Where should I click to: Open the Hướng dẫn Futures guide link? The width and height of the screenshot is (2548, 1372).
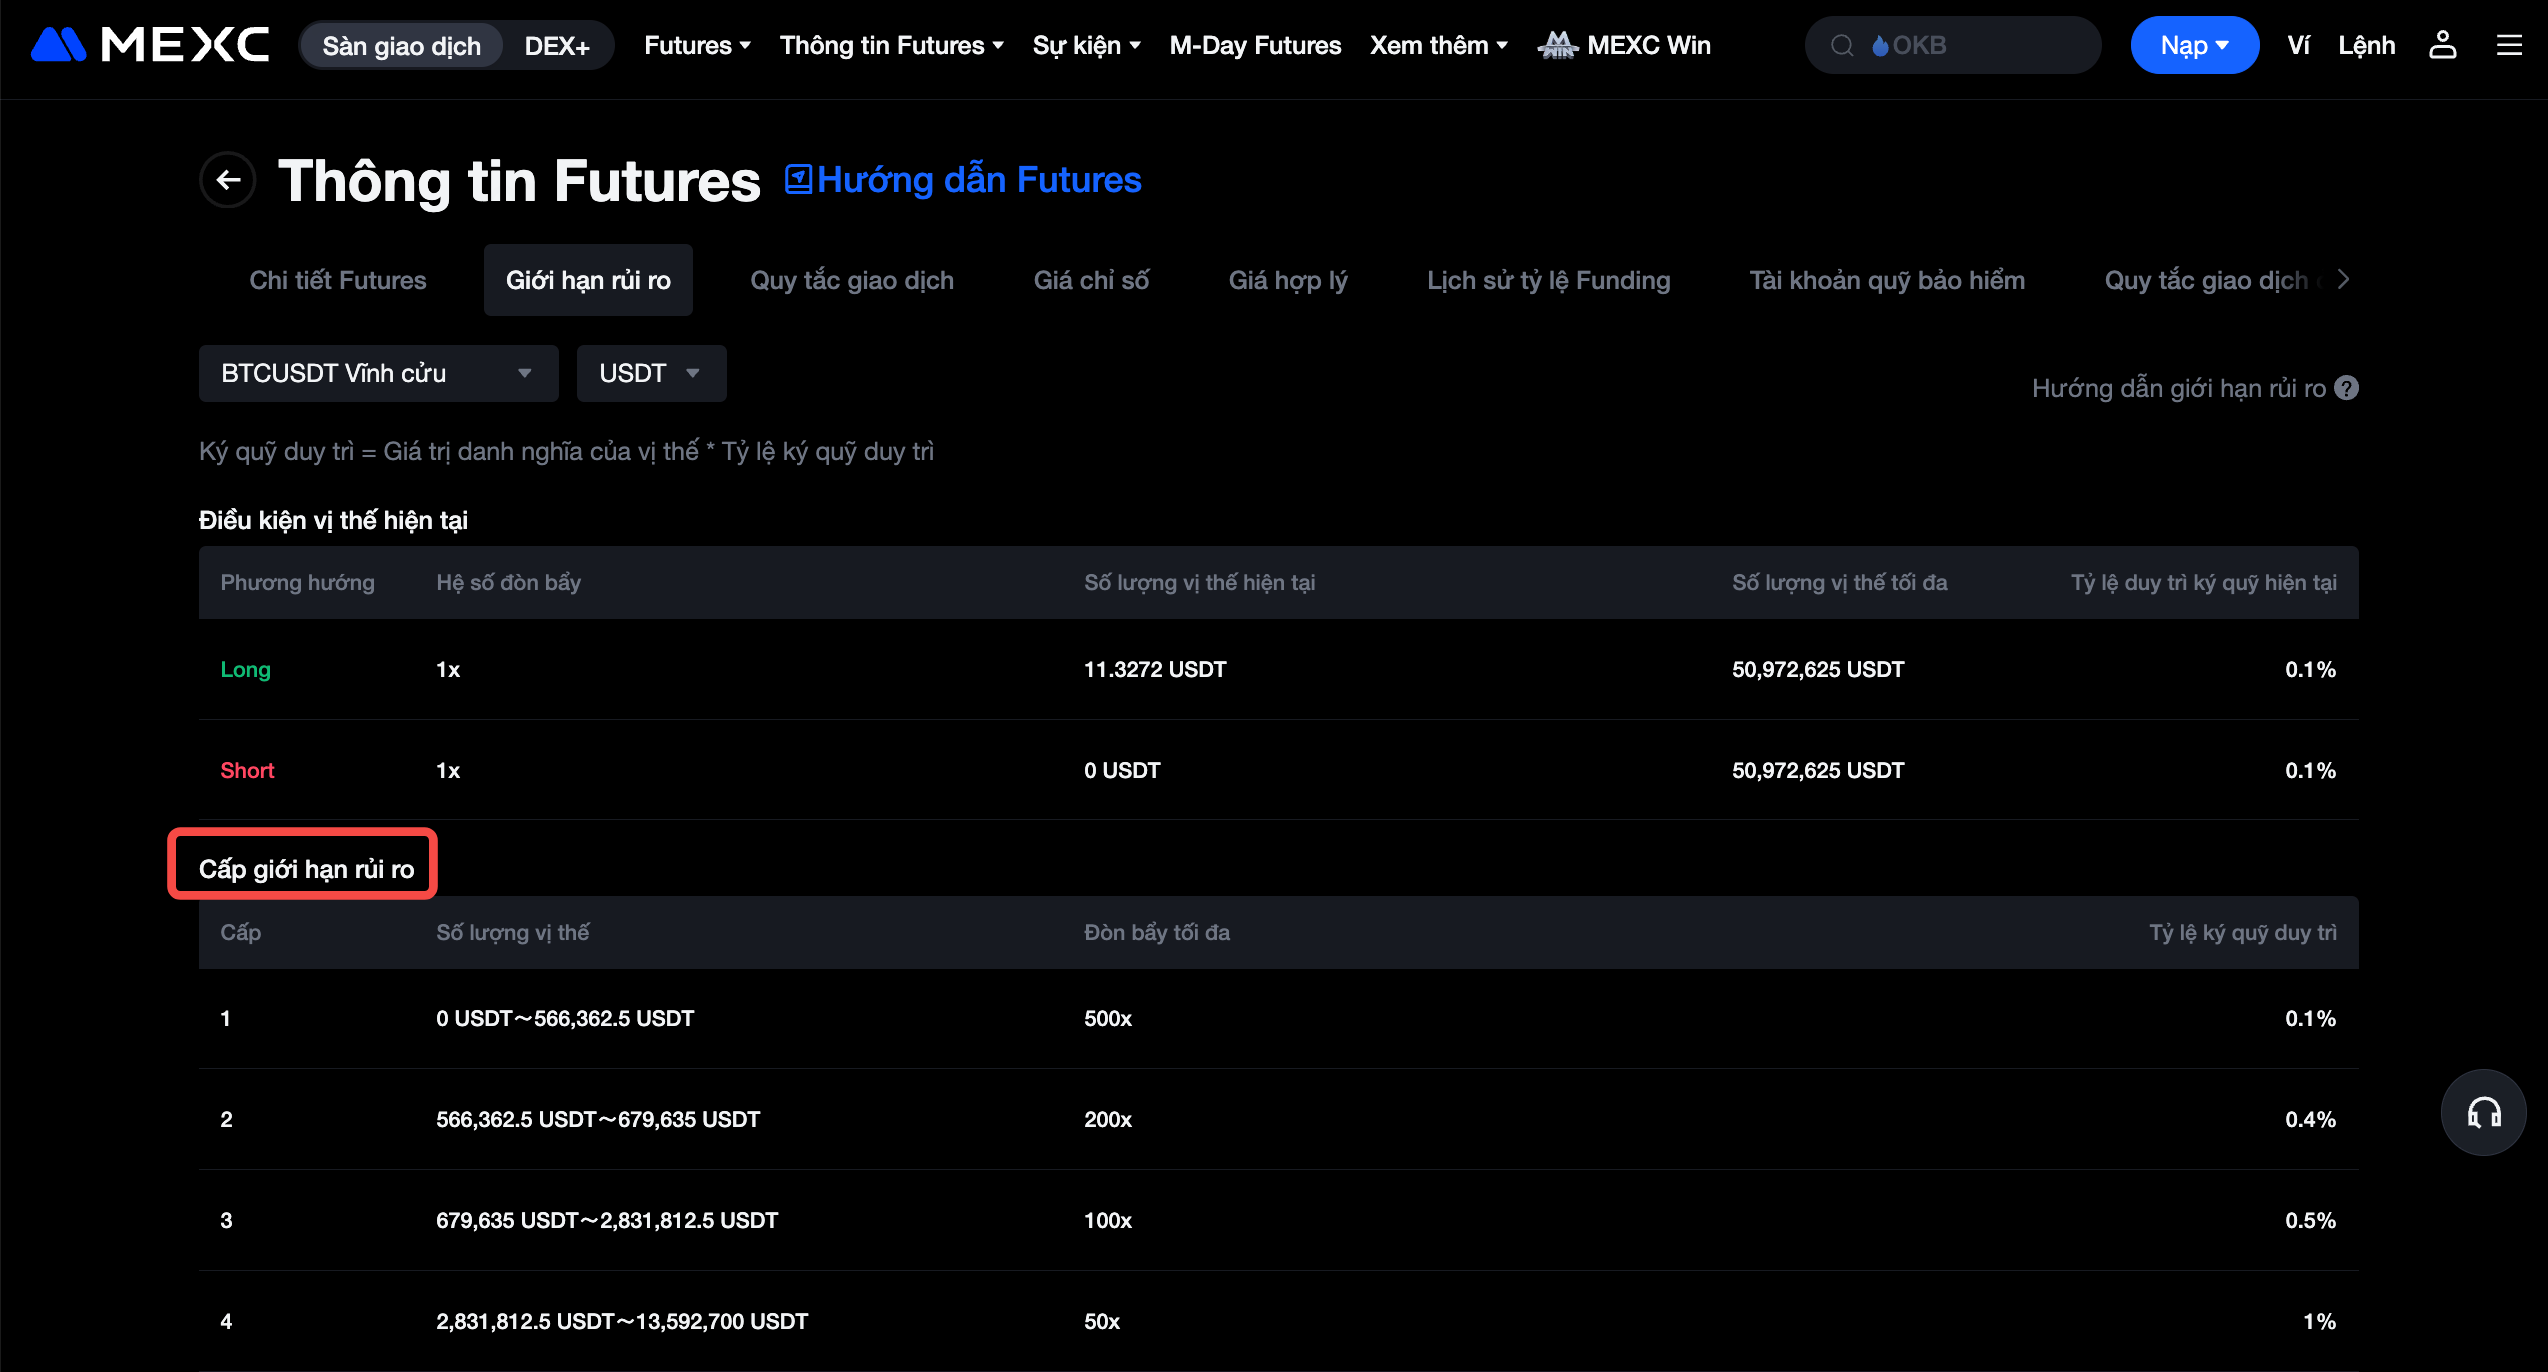click(x=963, y=180)
